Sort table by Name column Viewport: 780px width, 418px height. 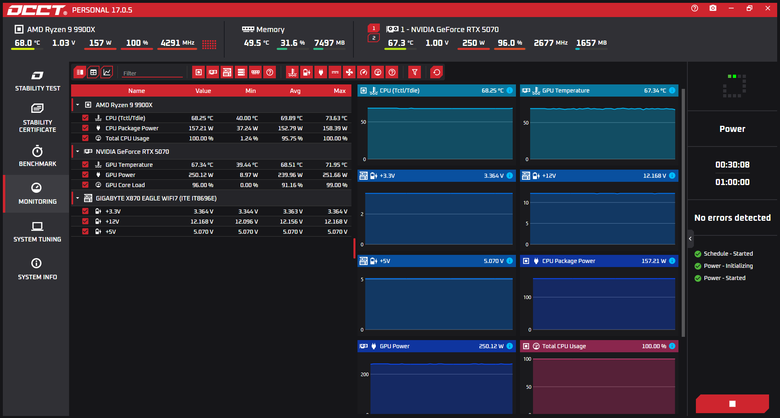click(136, 91)
